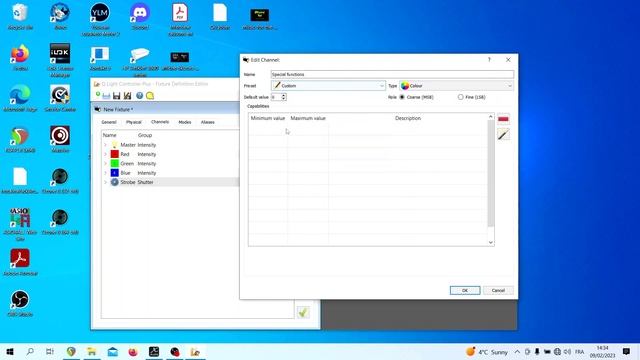
Task: Click the Maximum value column header
Action: [x=308, y=118]
